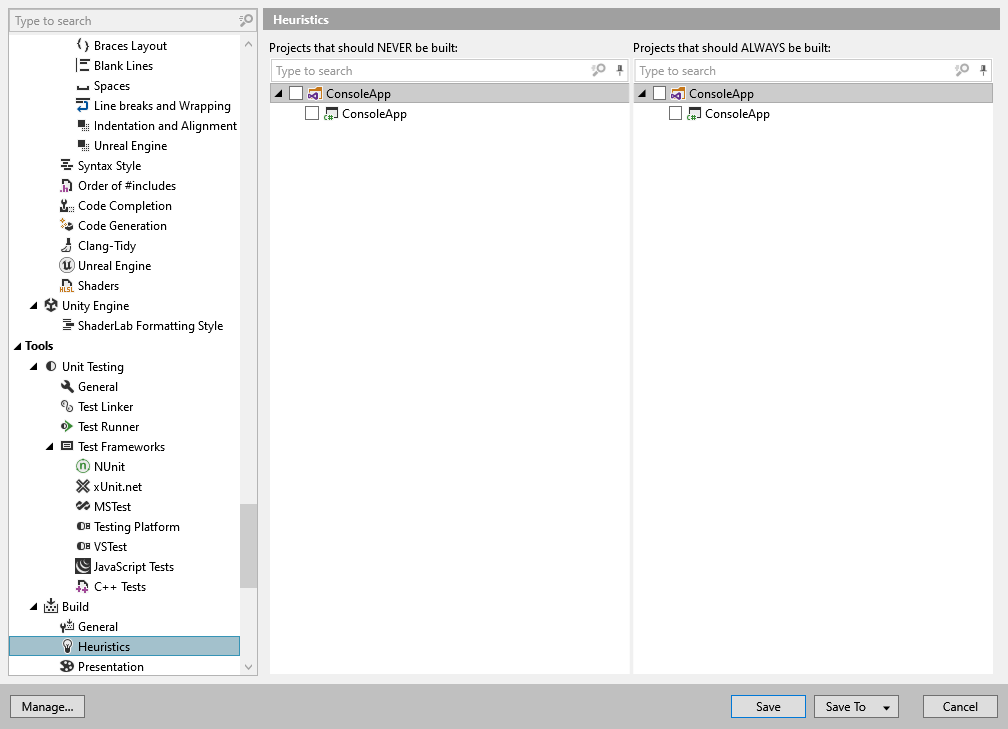Viewport: 1008px width, 729px height.
Task: Click the Shaders HLSL icon
Action: [x=67, y=285]
